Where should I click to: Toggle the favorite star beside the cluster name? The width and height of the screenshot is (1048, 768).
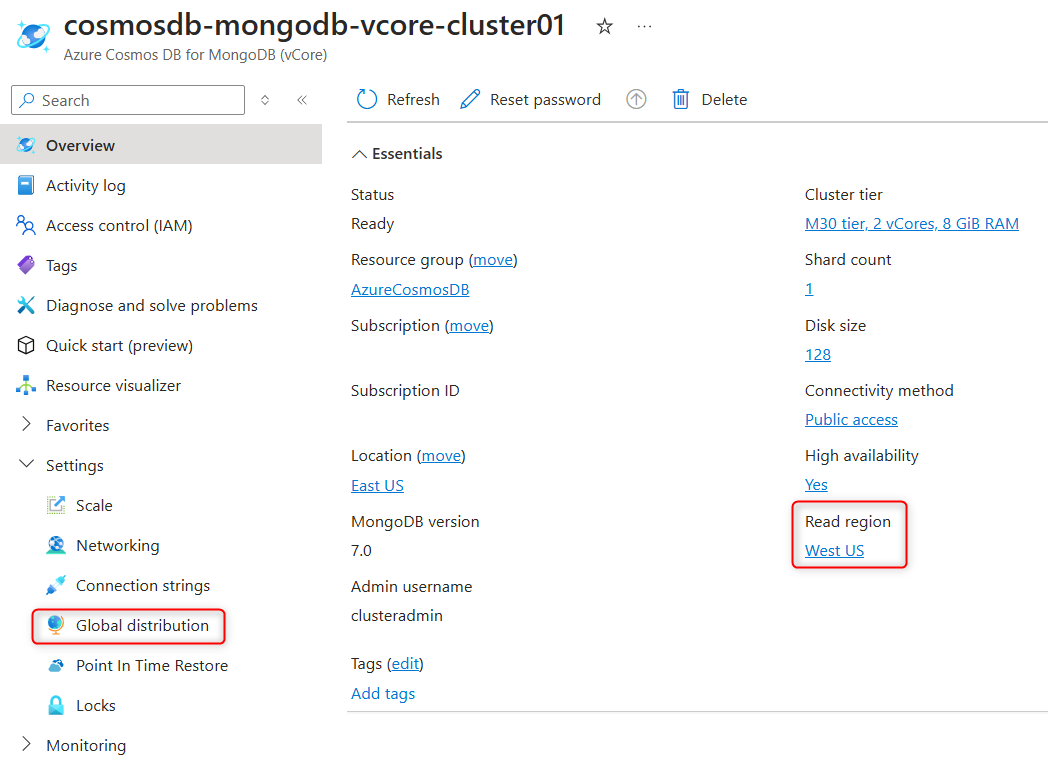[x=604, y=27]
